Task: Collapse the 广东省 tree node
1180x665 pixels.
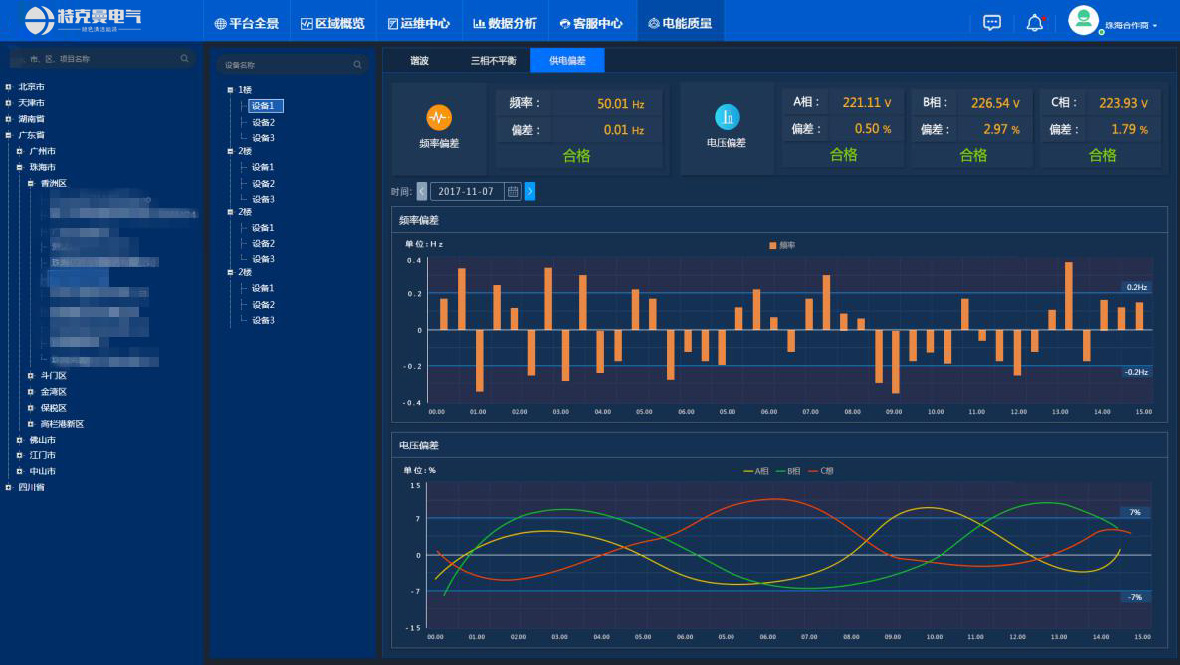Action: (9, 135)
